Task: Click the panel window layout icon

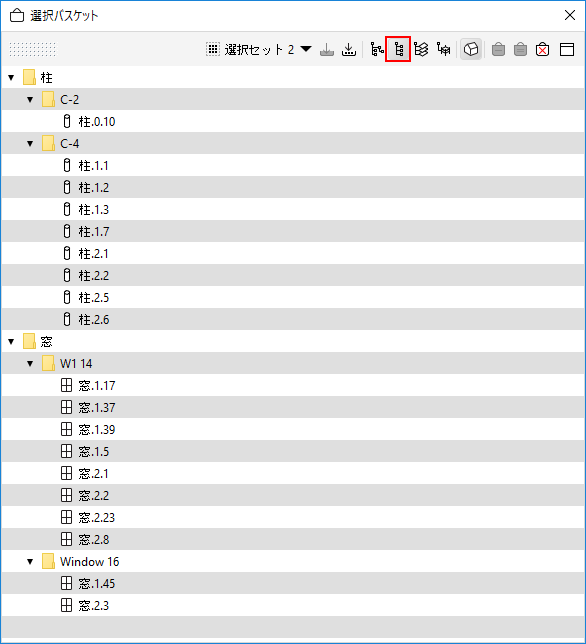Action: click(x=567, y=50)
